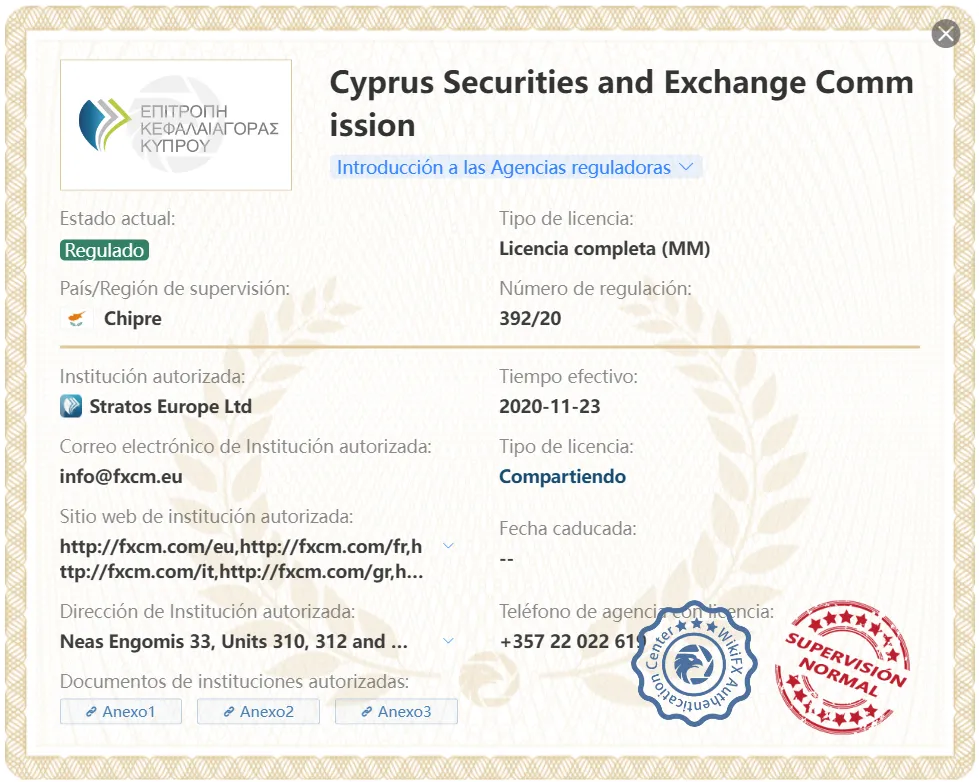This screenshot has width=979, height=782.
Task: Click the +357 22 022 phone number
Action: [571, 641]
